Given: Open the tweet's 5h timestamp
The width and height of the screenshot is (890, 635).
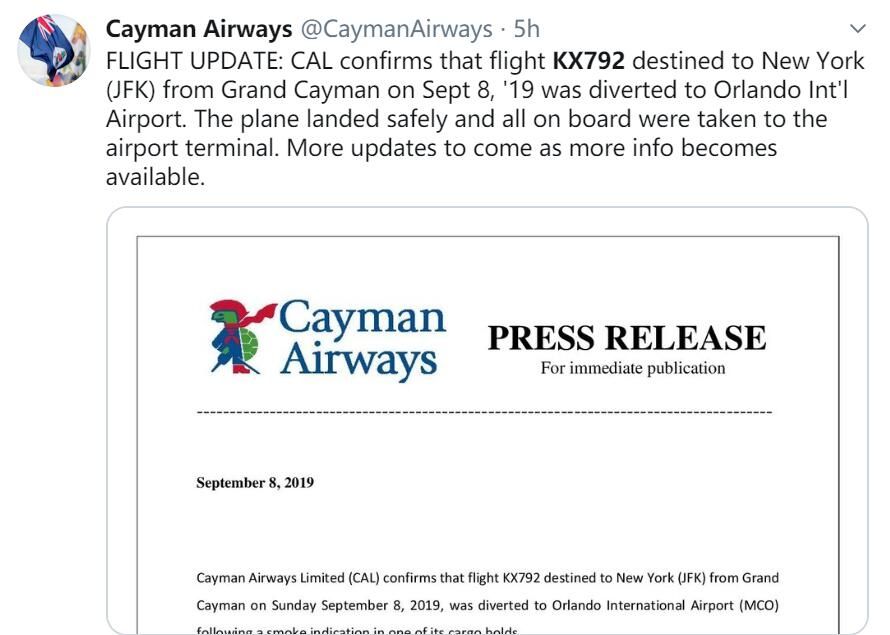Looking at the screenshot, I should pos(526,29).
